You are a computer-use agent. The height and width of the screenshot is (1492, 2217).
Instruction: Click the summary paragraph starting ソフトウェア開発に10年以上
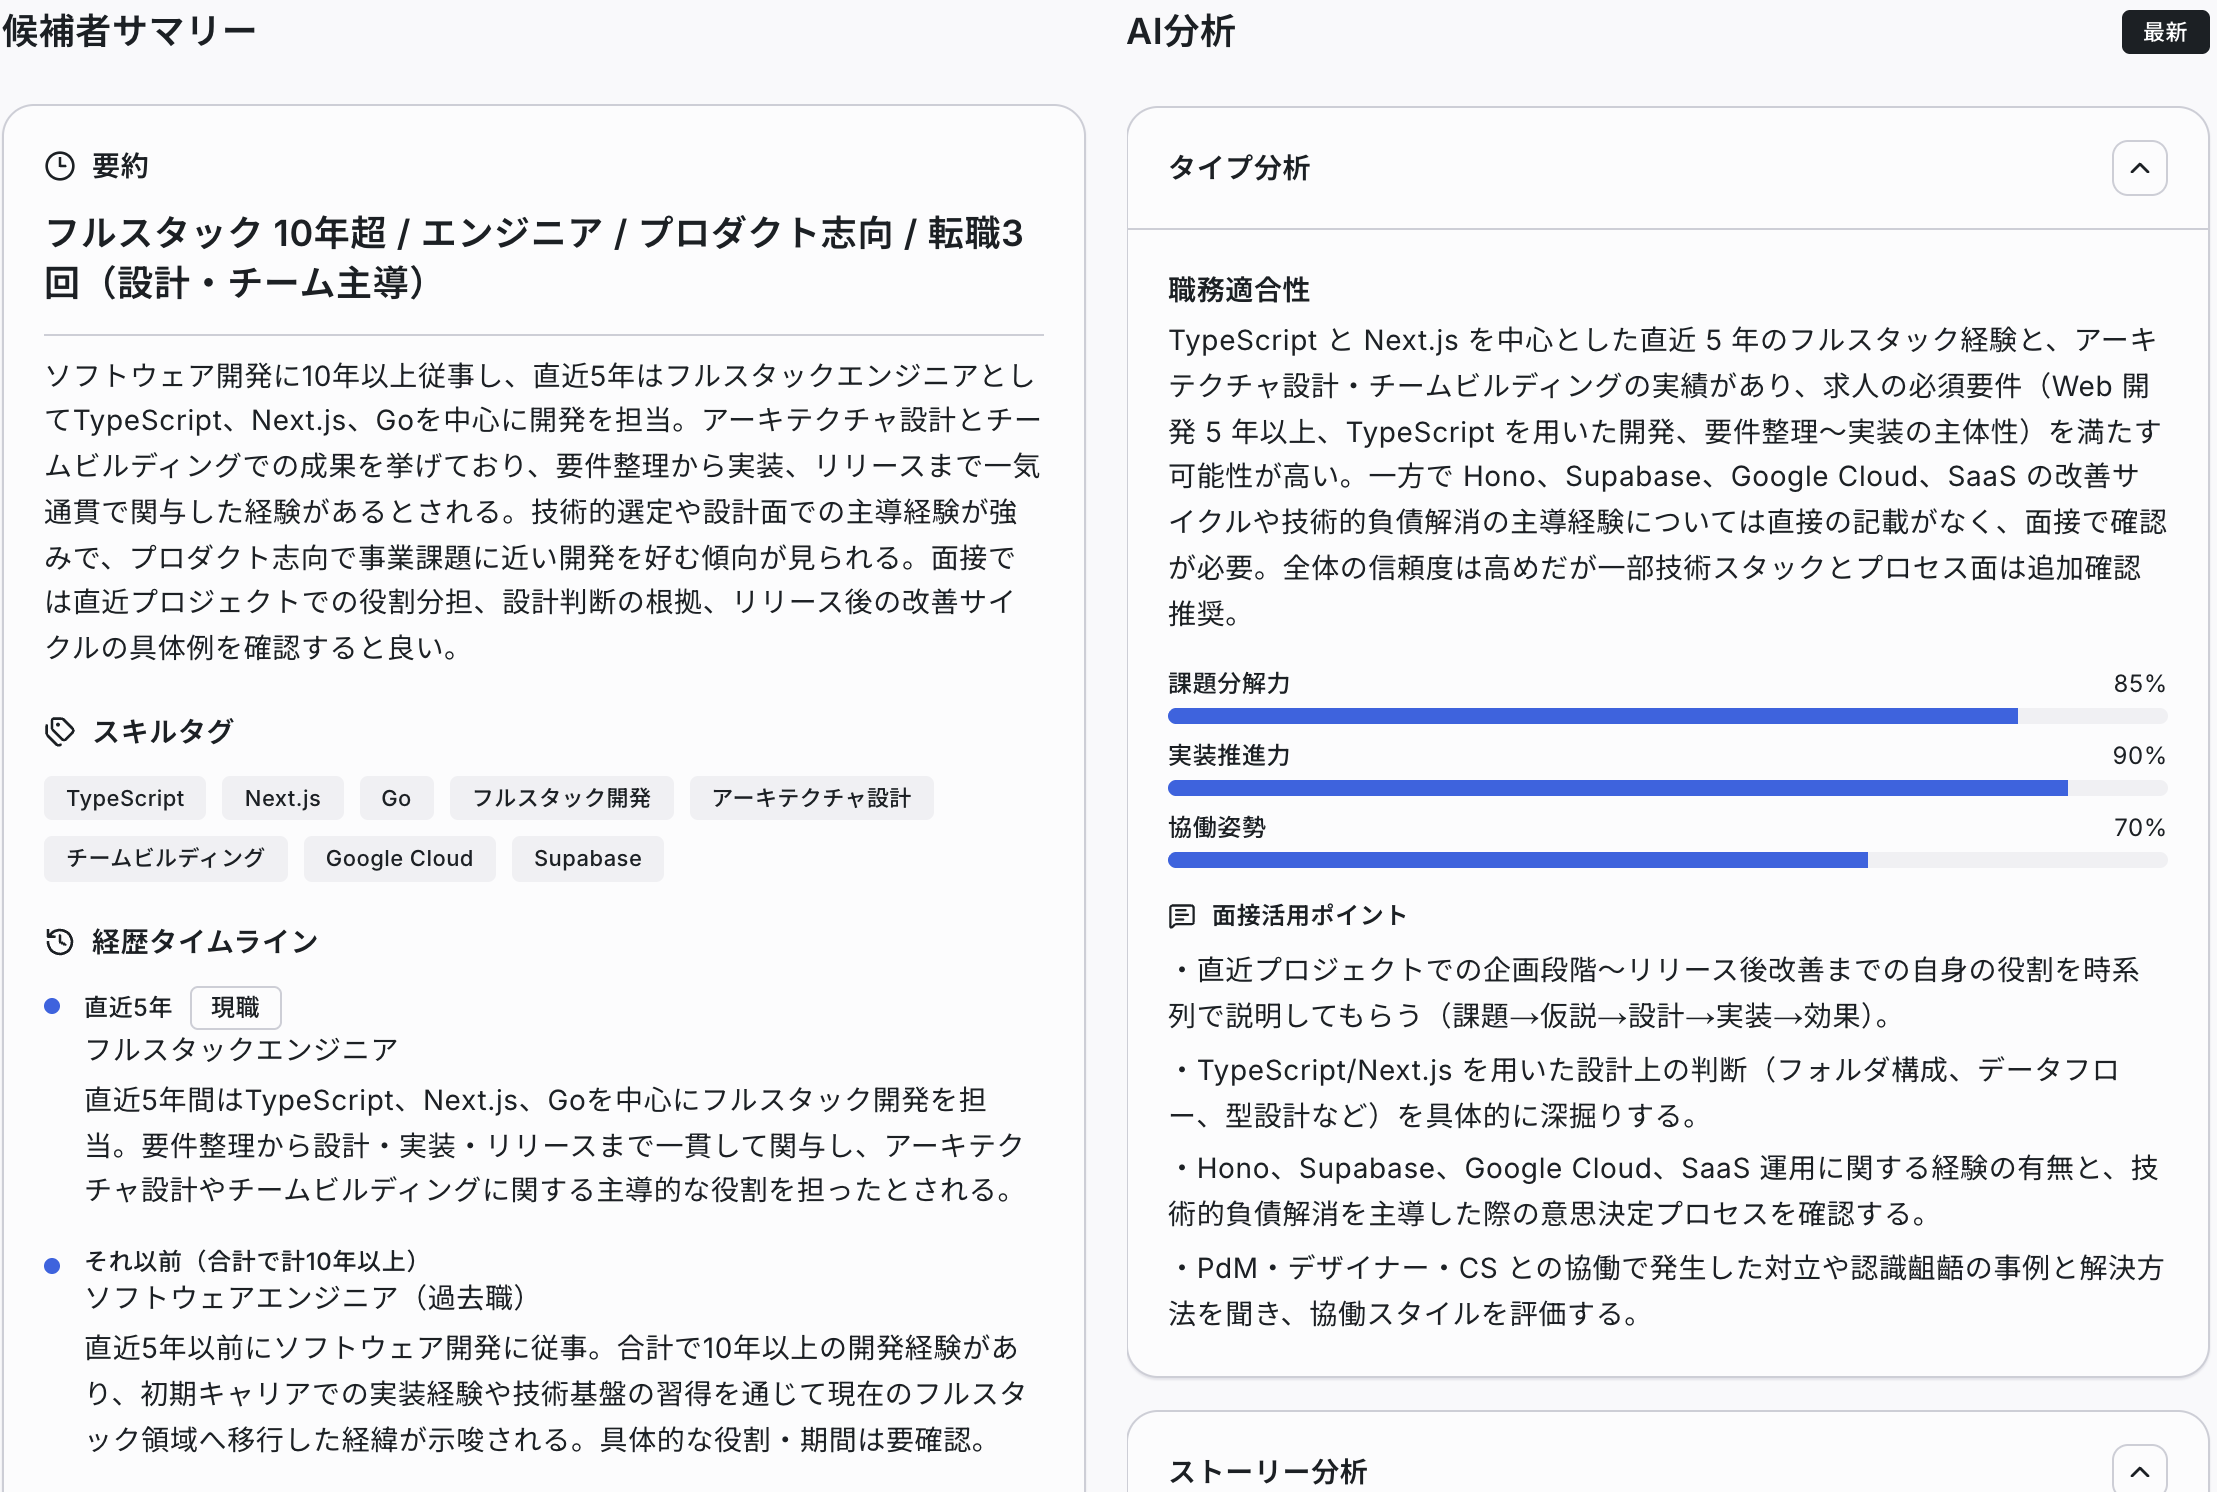click(543, 511)
